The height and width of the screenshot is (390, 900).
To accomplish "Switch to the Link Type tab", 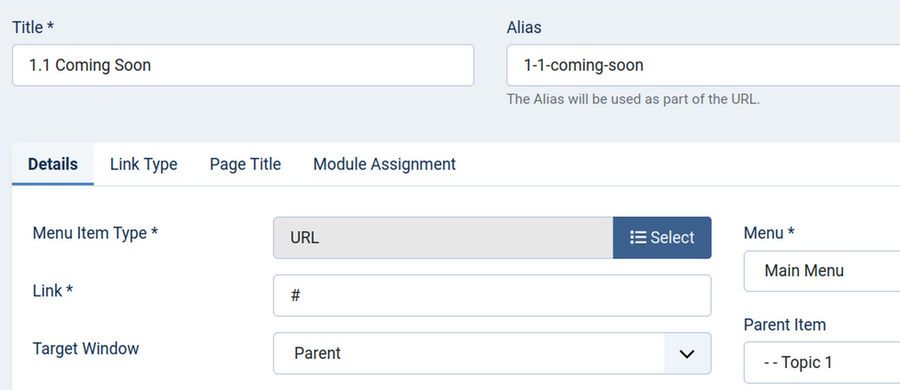I will (143, 164).
